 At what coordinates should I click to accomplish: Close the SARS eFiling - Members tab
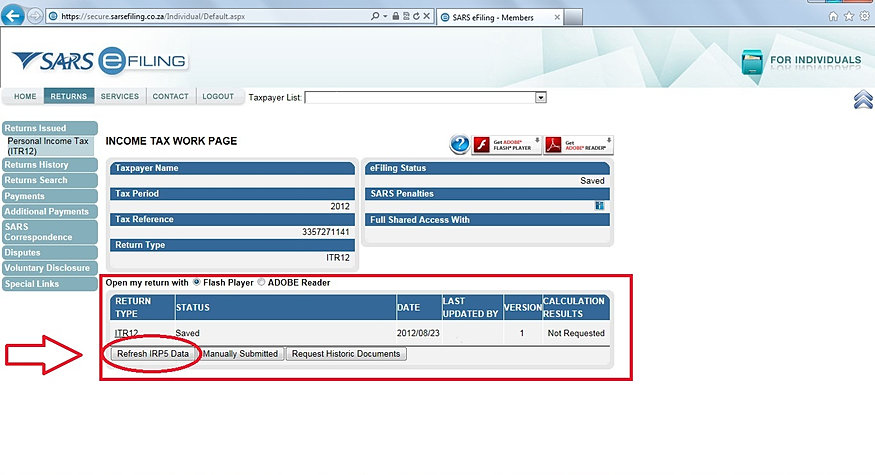pyautogui.click(x=557, y=17)
